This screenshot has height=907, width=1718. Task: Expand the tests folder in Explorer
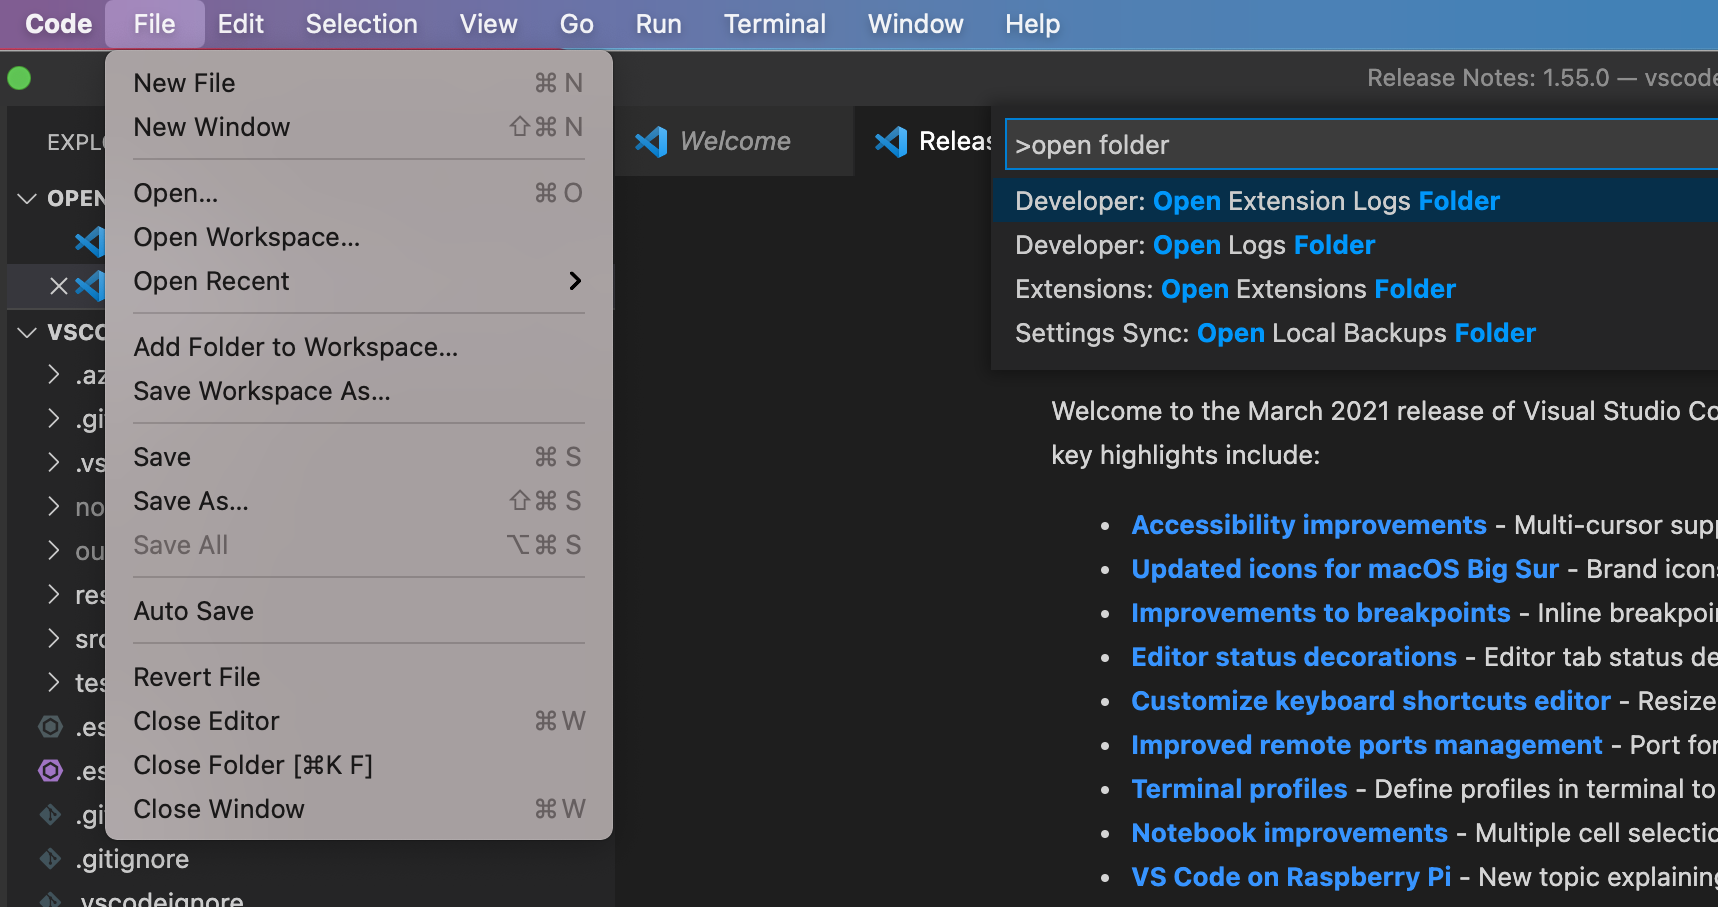tap(54, 682)
